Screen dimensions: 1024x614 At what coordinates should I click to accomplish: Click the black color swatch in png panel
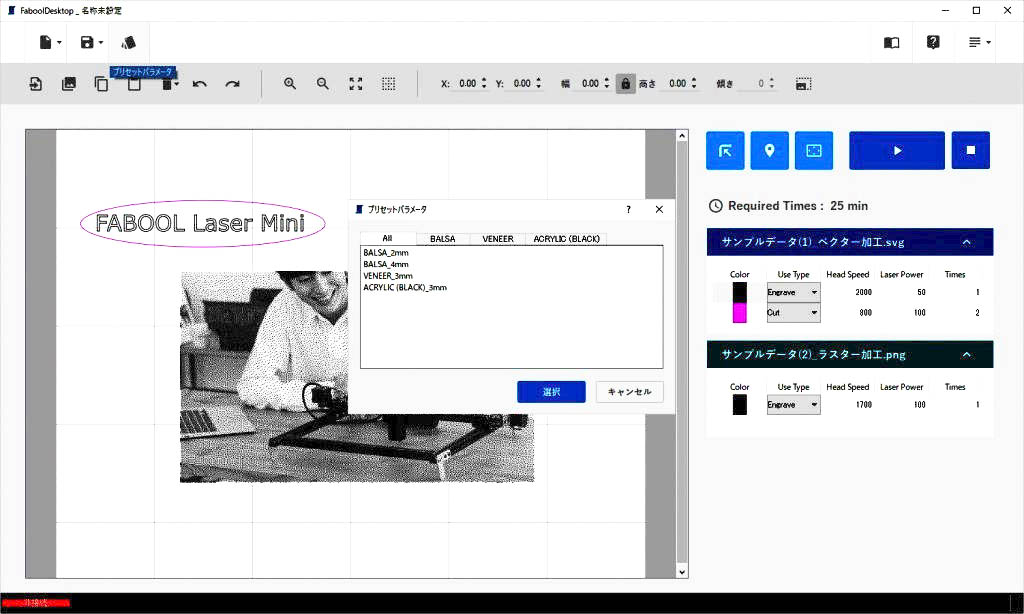coord(739,405)
